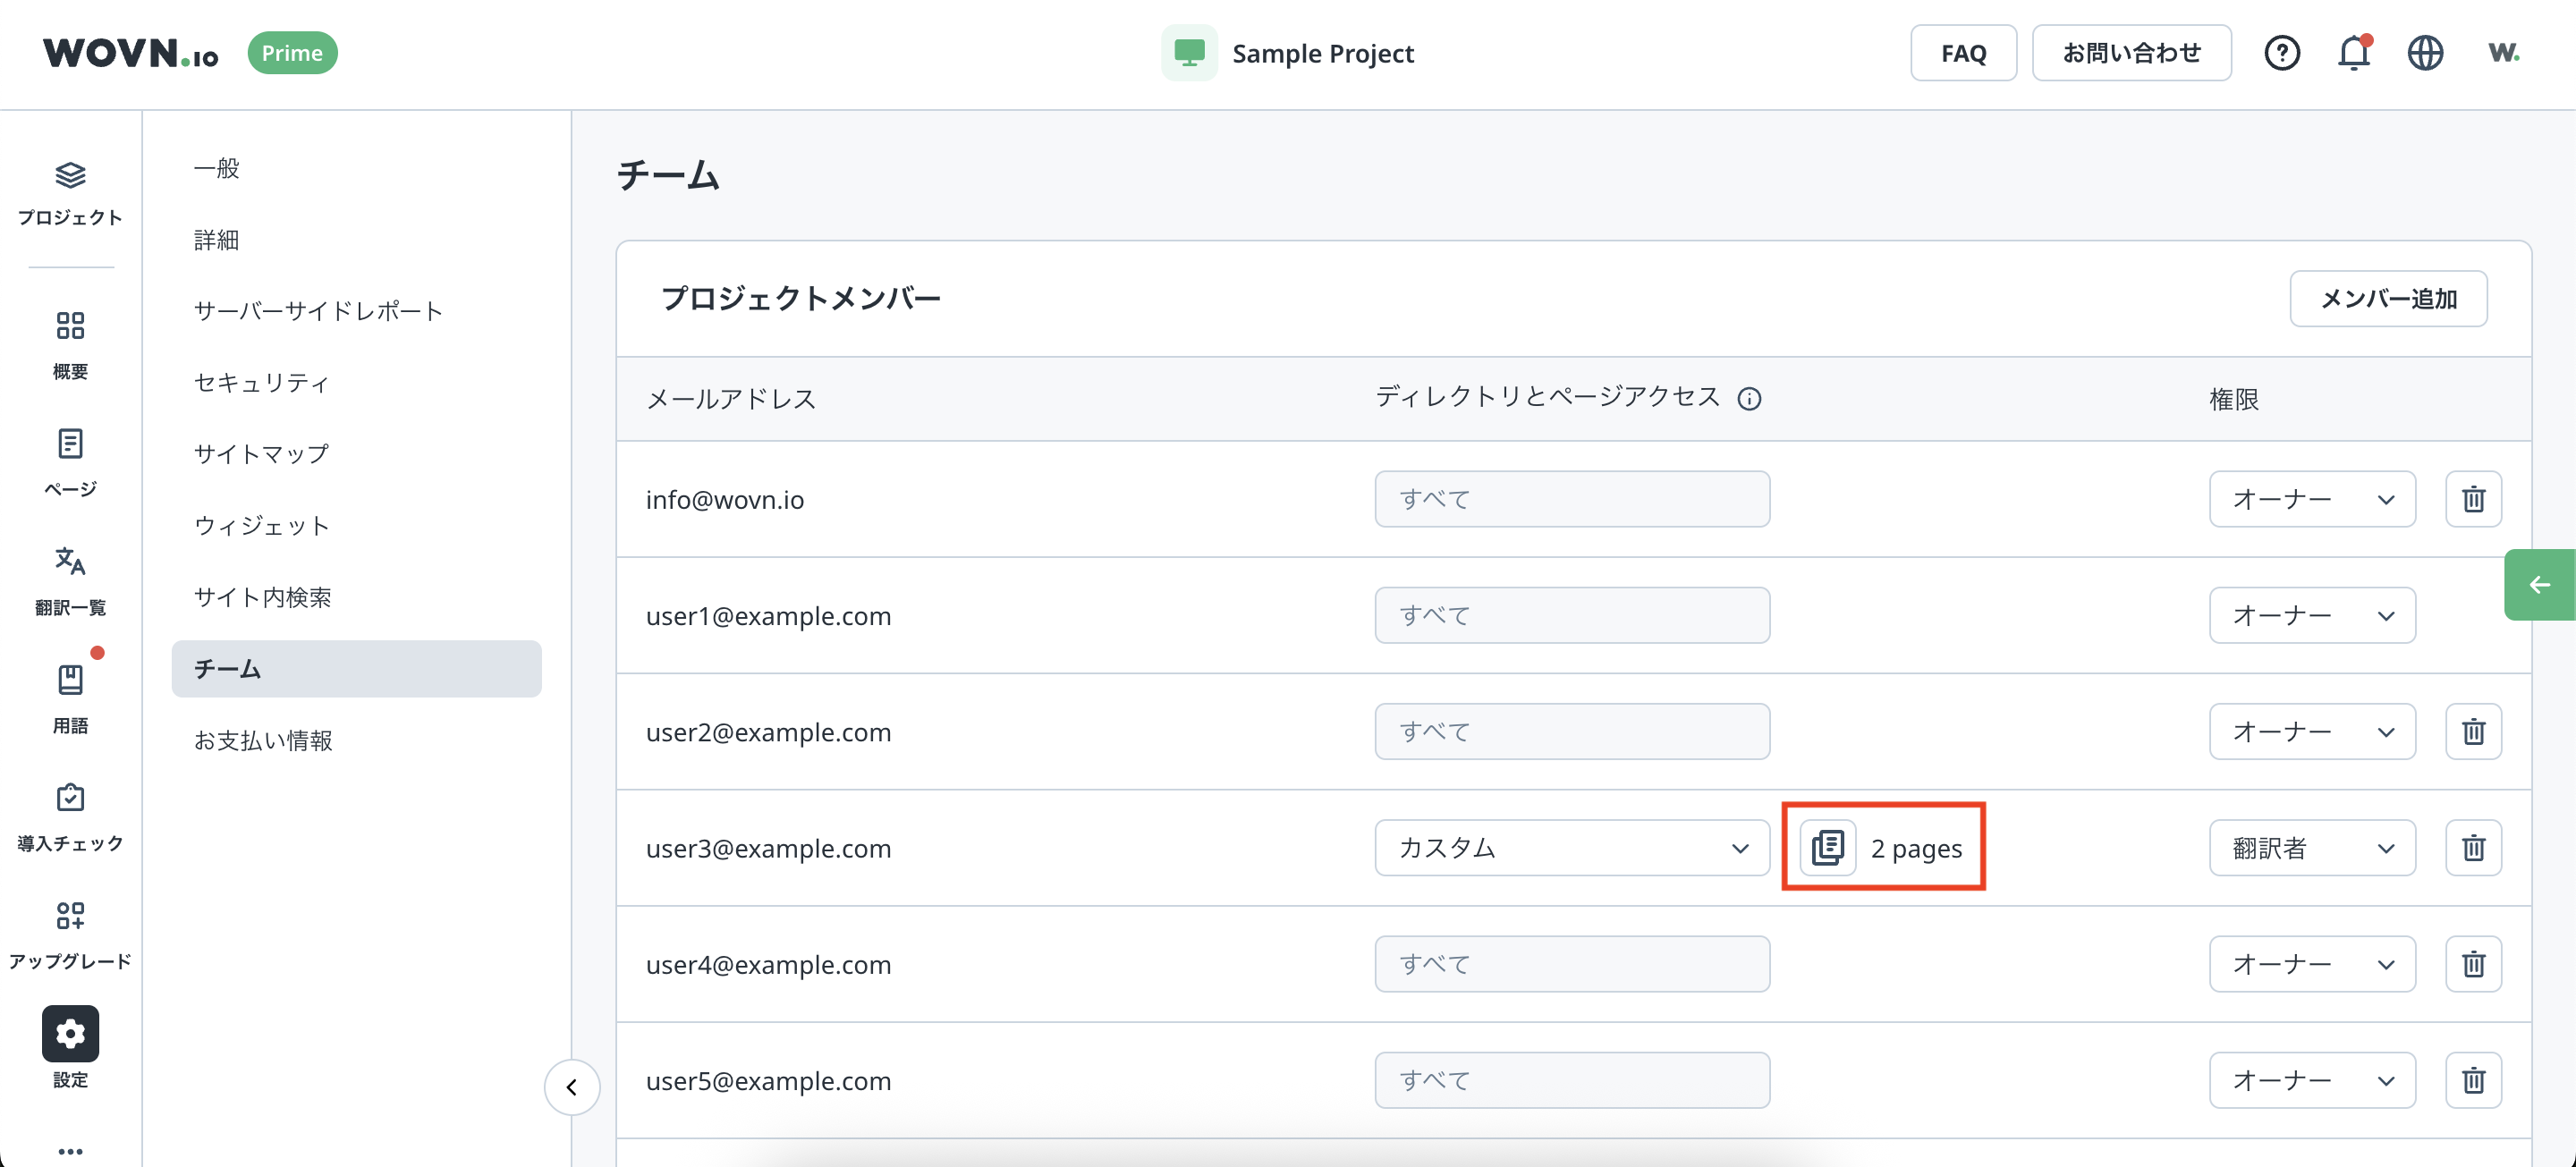The image size is (2576, 1167).
Task: Click the FAQ button
Action: [1963, 53]
